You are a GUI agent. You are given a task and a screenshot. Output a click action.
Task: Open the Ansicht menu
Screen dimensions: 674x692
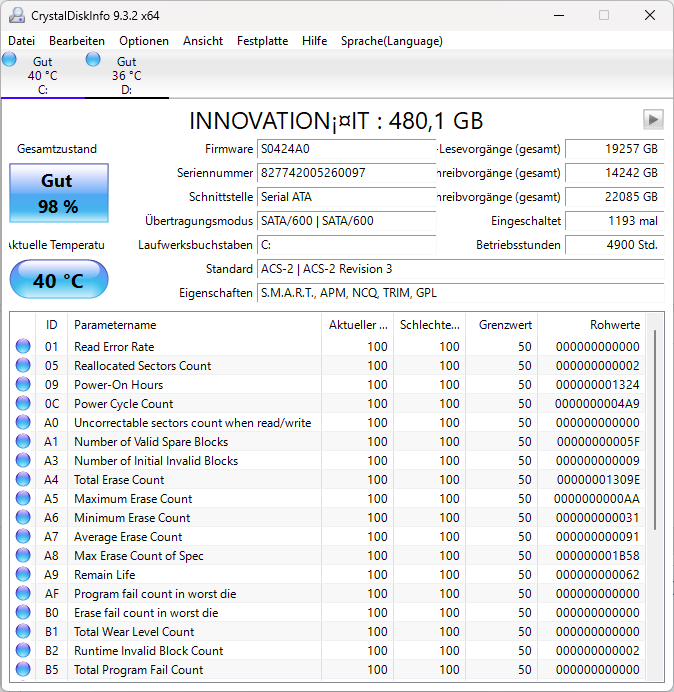203,41
